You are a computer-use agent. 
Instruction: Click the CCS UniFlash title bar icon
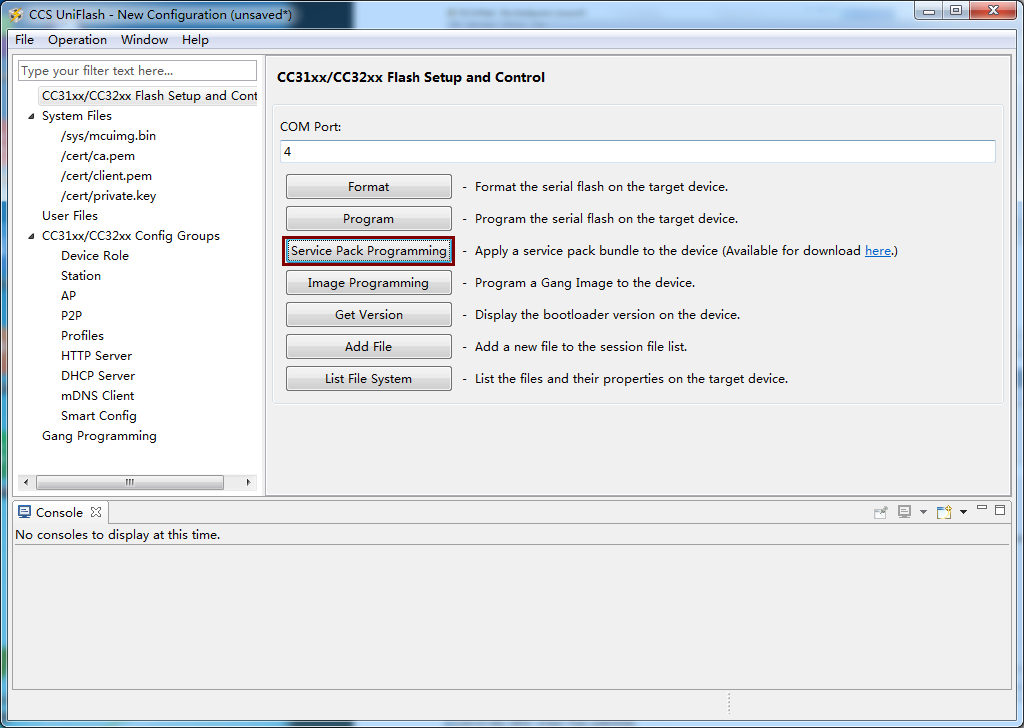click(x=16, y=14)
